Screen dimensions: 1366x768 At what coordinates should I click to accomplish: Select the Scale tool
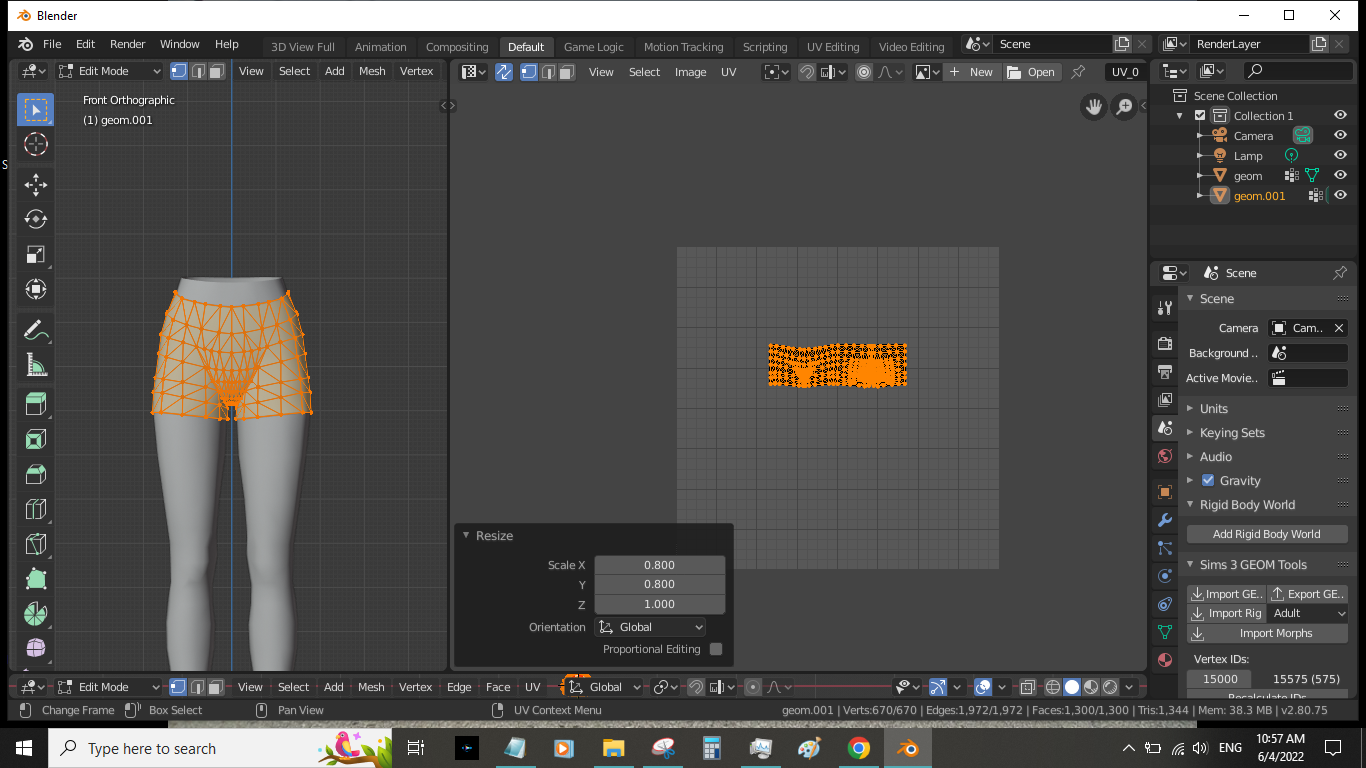pos(35,254)
